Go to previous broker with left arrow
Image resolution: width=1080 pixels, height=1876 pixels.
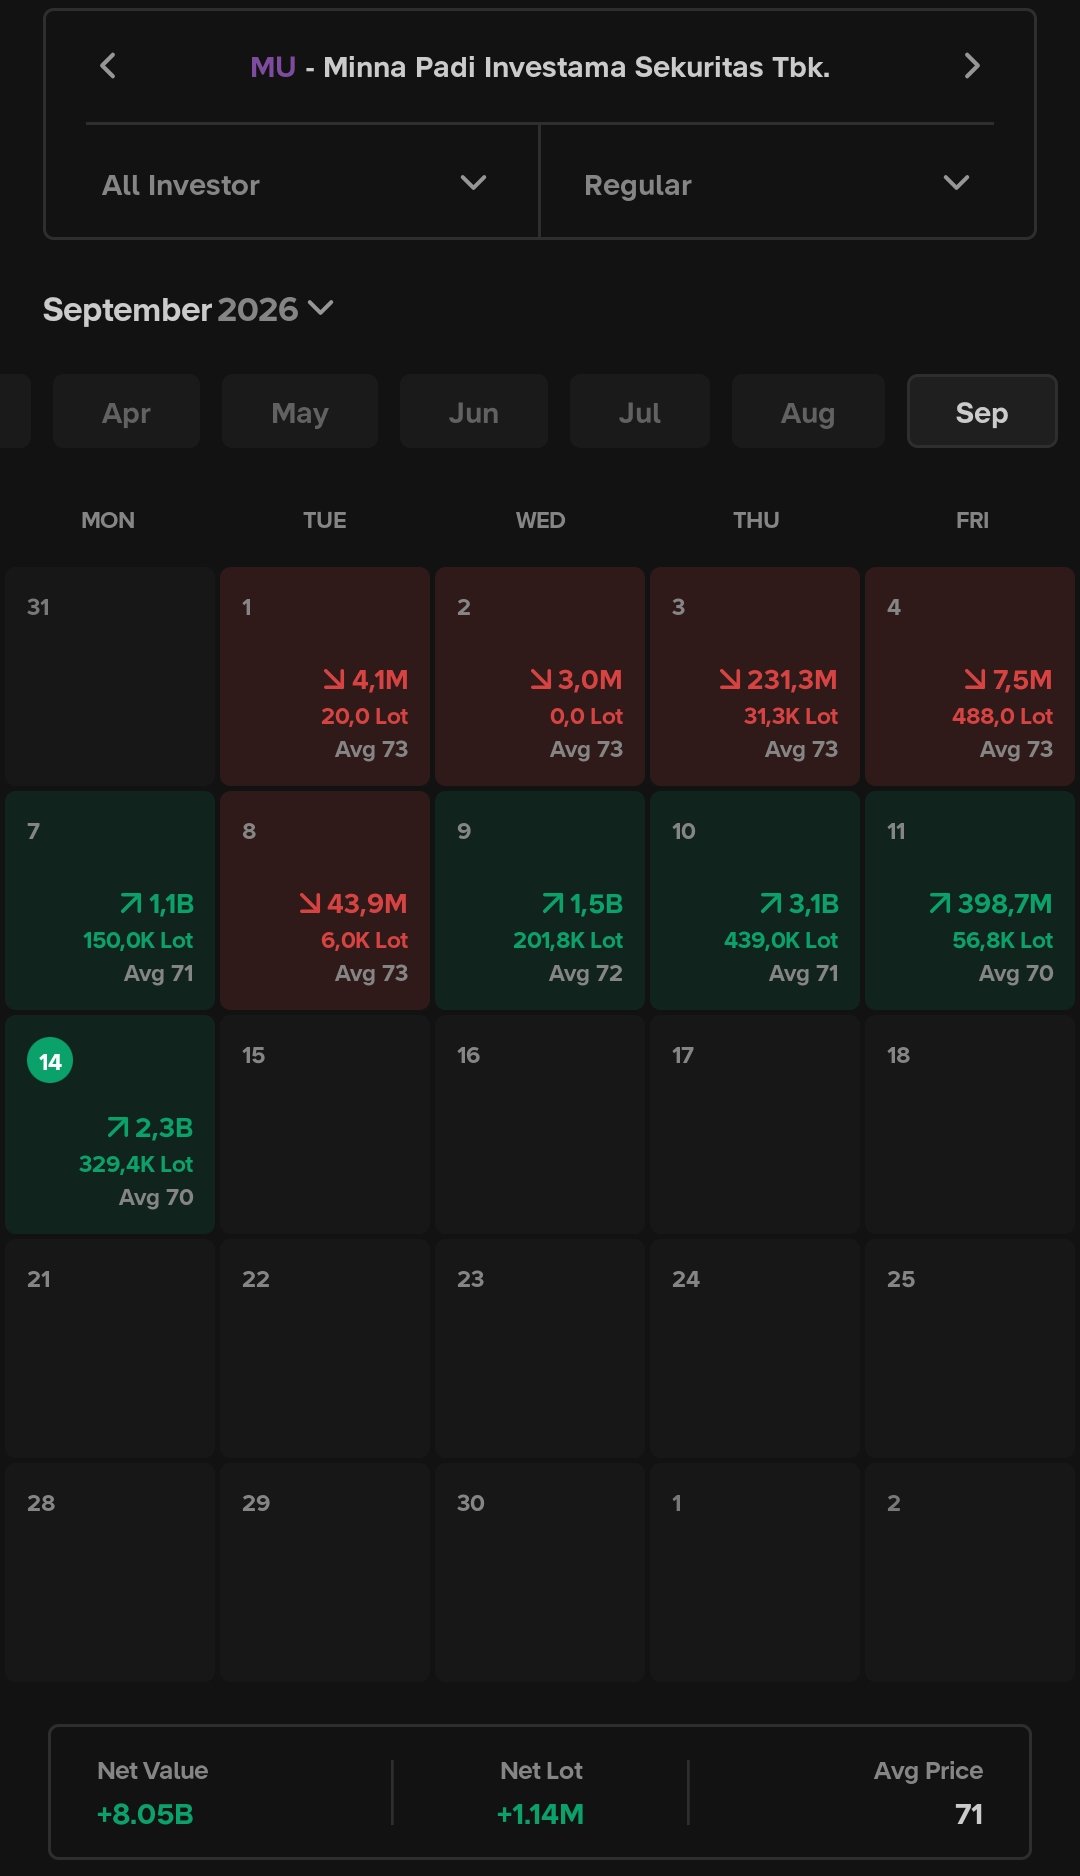(108, 66)
